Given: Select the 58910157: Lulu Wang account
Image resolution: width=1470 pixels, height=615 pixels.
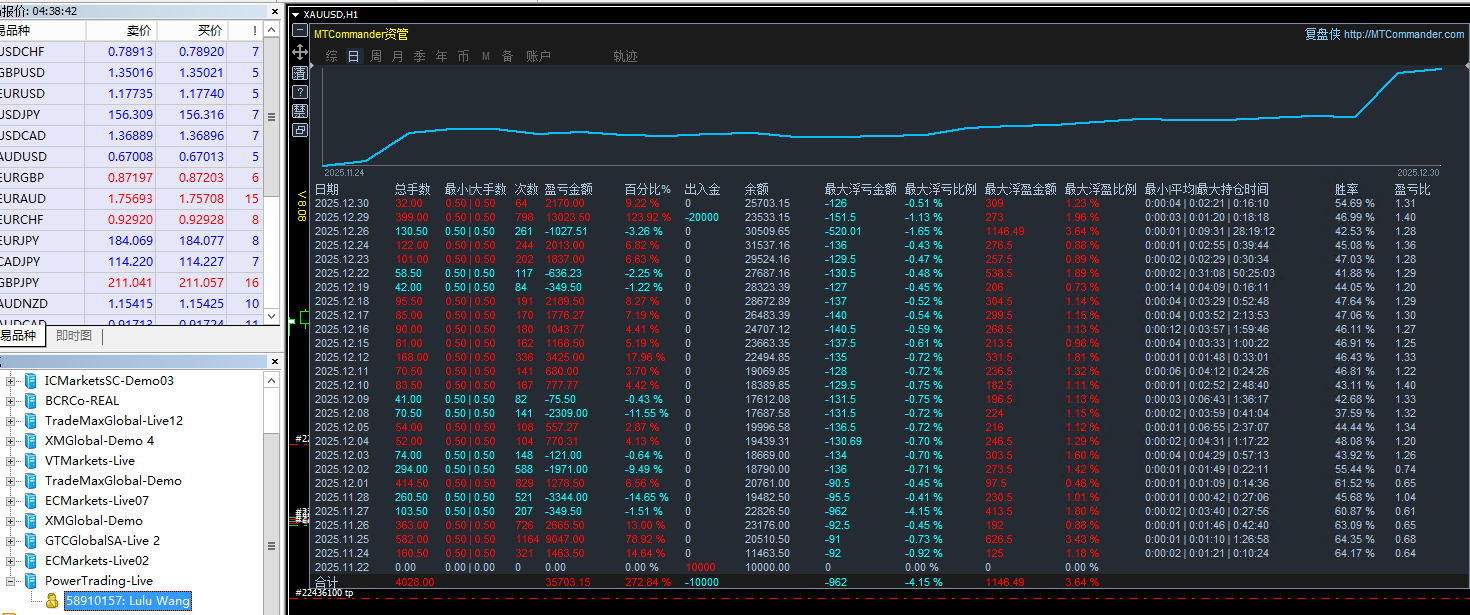Looking at the screenshot, I should [127, 601].
